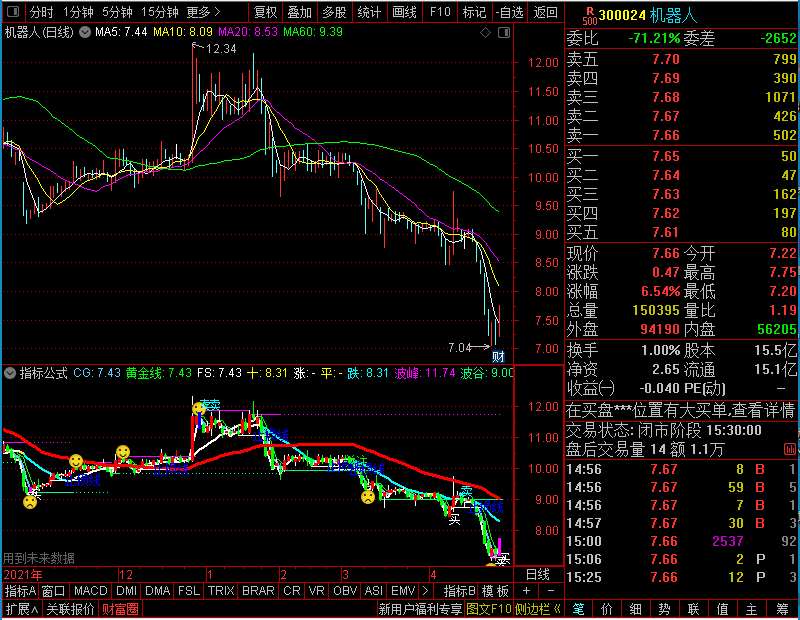800x620 pixels.
Task: Open the 模板 template button
Action: 495,591
